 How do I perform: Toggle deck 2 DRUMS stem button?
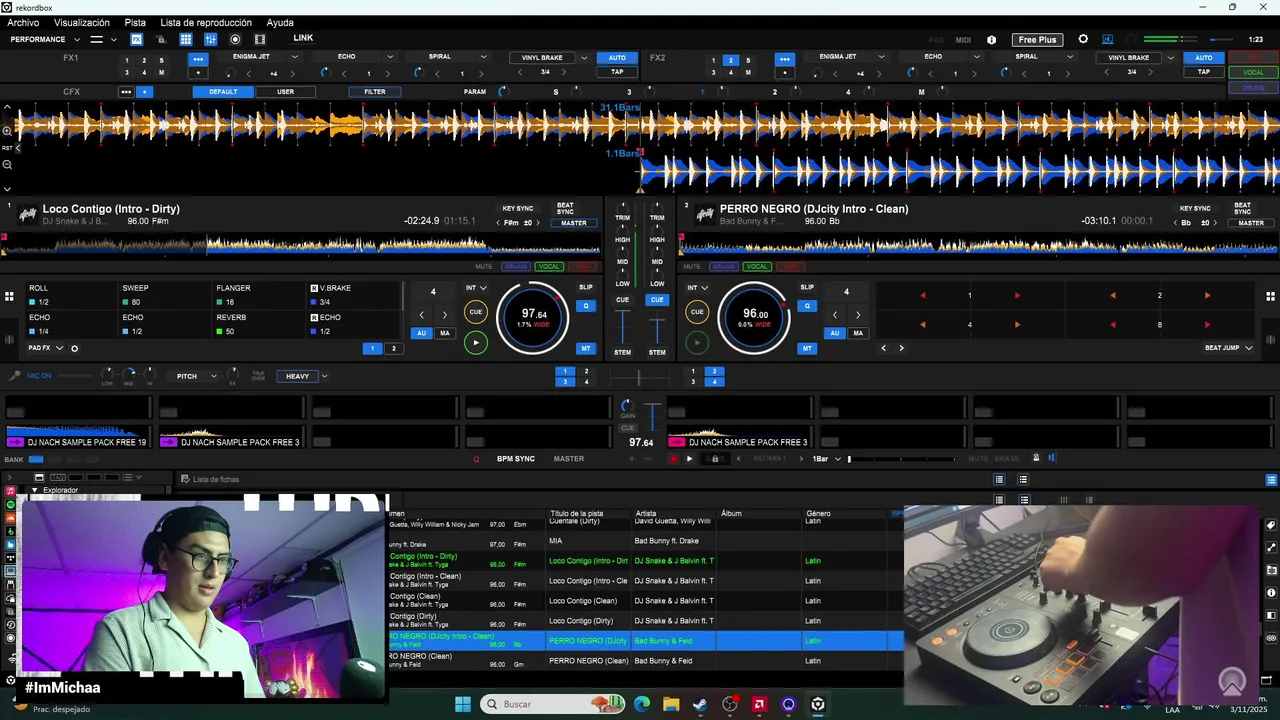click(724, 267)
